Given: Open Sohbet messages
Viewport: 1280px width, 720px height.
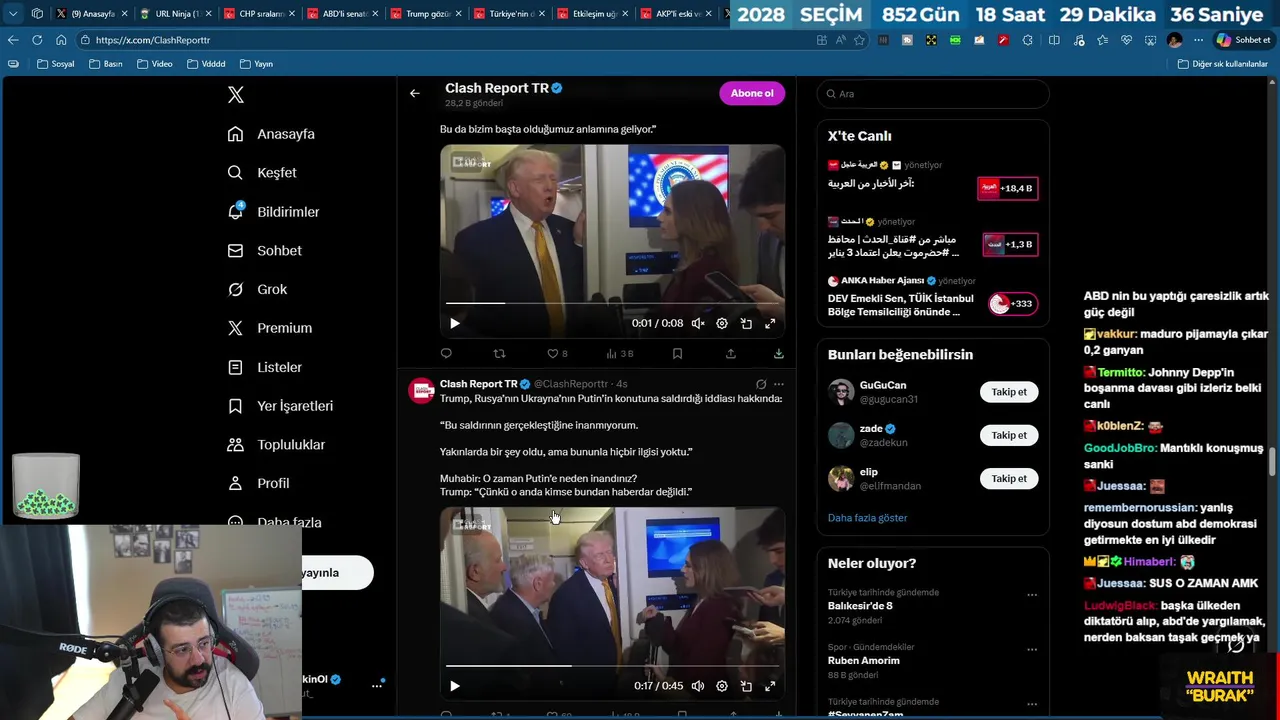Looking at the screenshot, I should 264,251.
